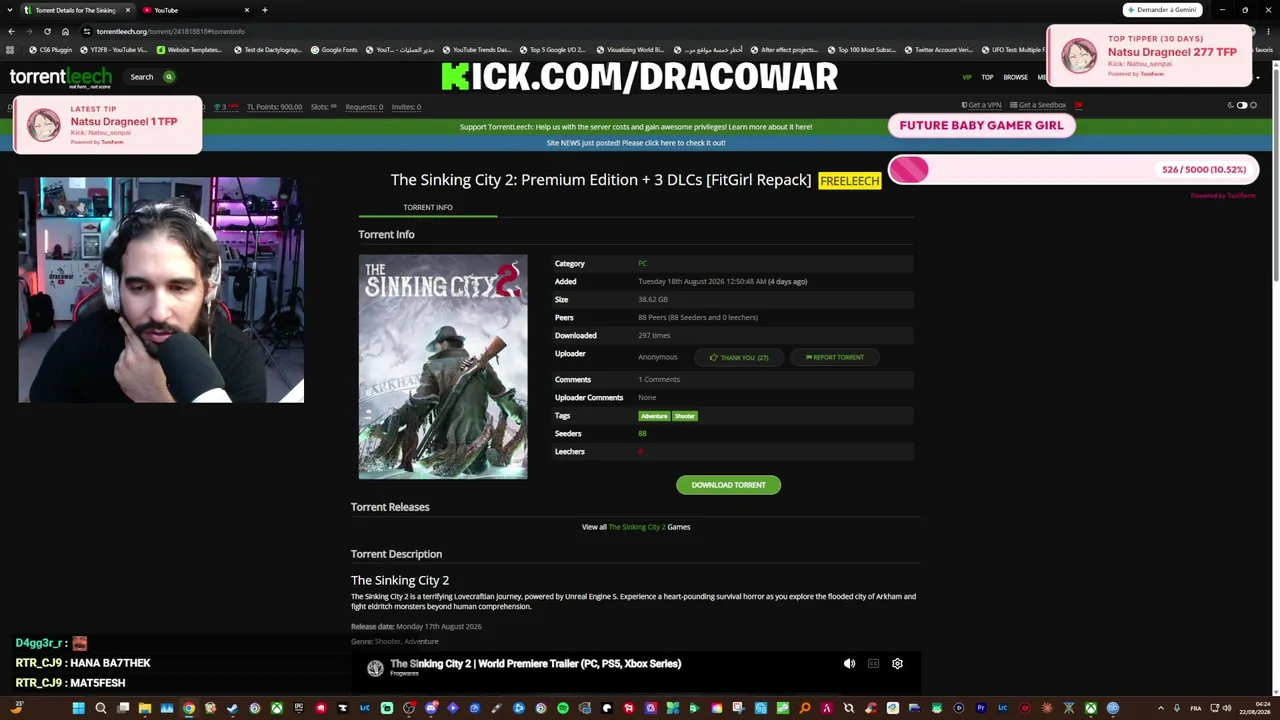Launch Google Chrome from the taskbar
Viewport: 1280px width, 720px height.
point(188,708)
